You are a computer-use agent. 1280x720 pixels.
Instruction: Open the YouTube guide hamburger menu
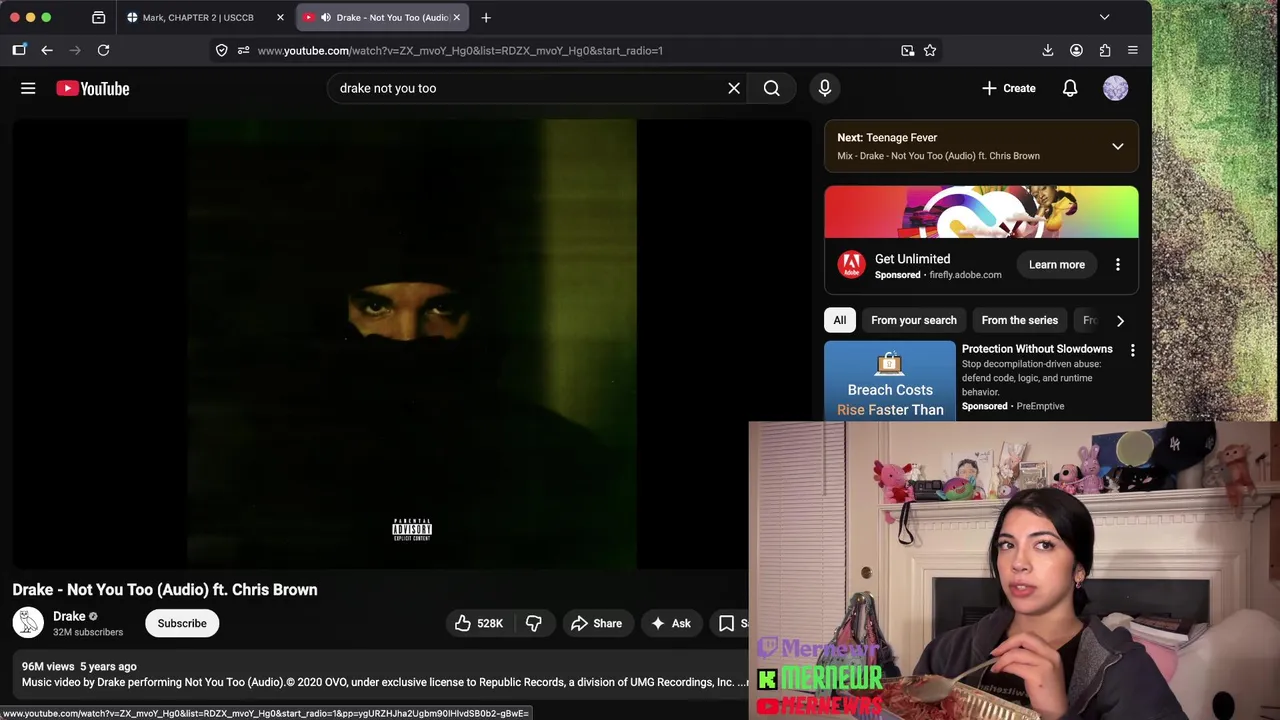click(x=28, y=88)
